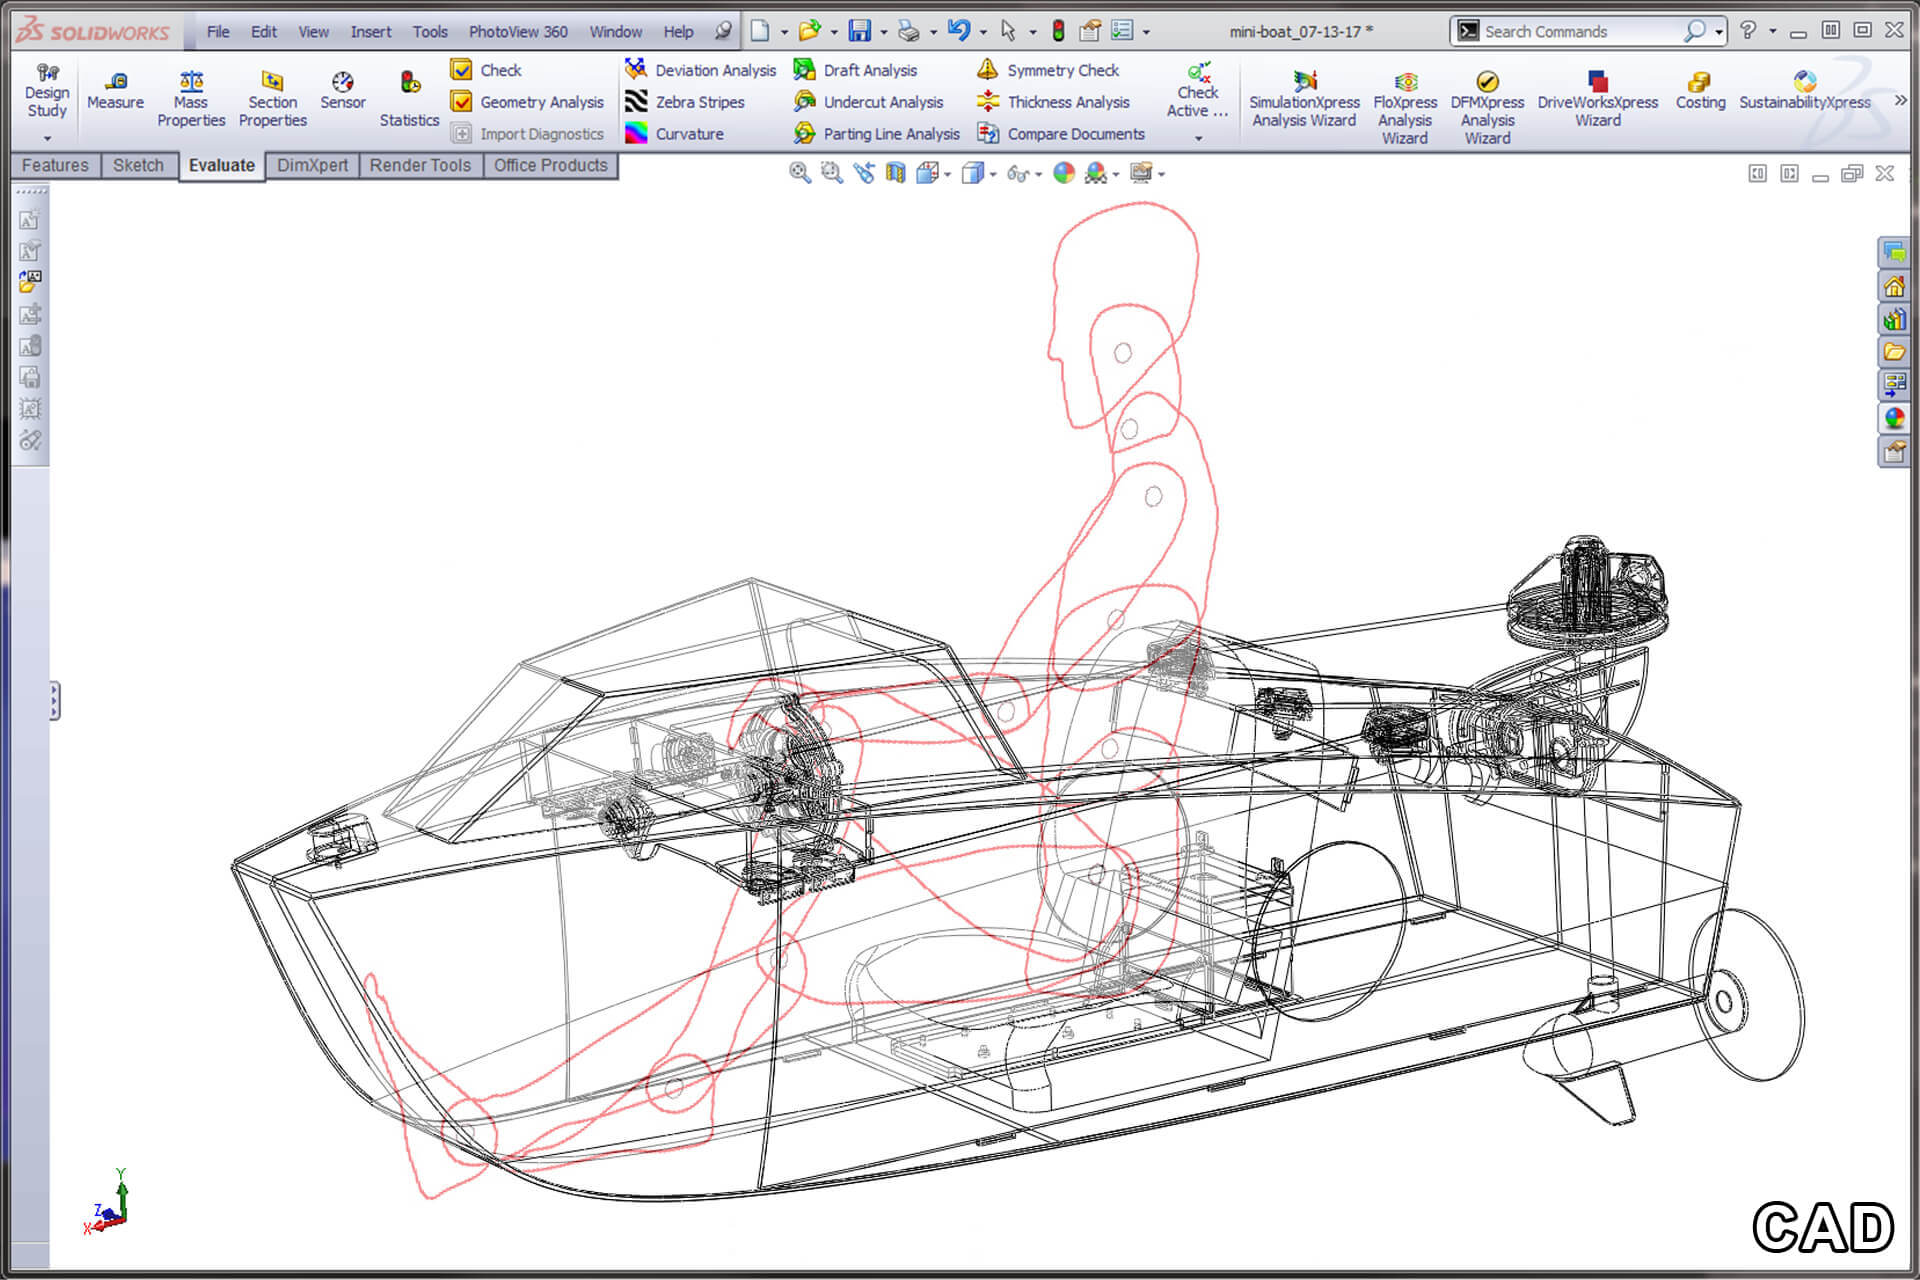1920x1280 pixels.
Task: Open the PhotoView 360 menu
Action: pyautogui.click(x=518, y=31)
